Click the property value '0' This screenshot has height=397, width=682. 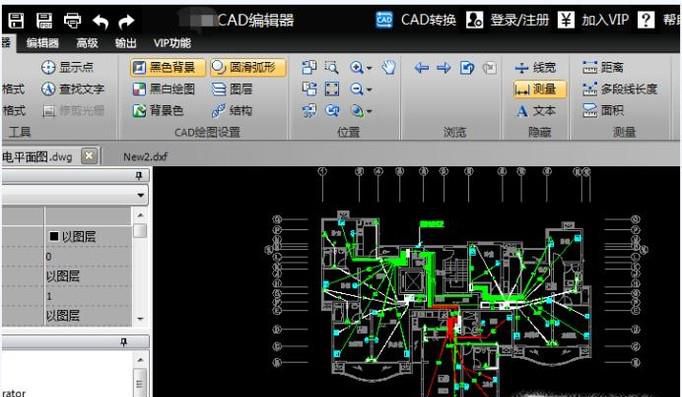tap(49, 257)
